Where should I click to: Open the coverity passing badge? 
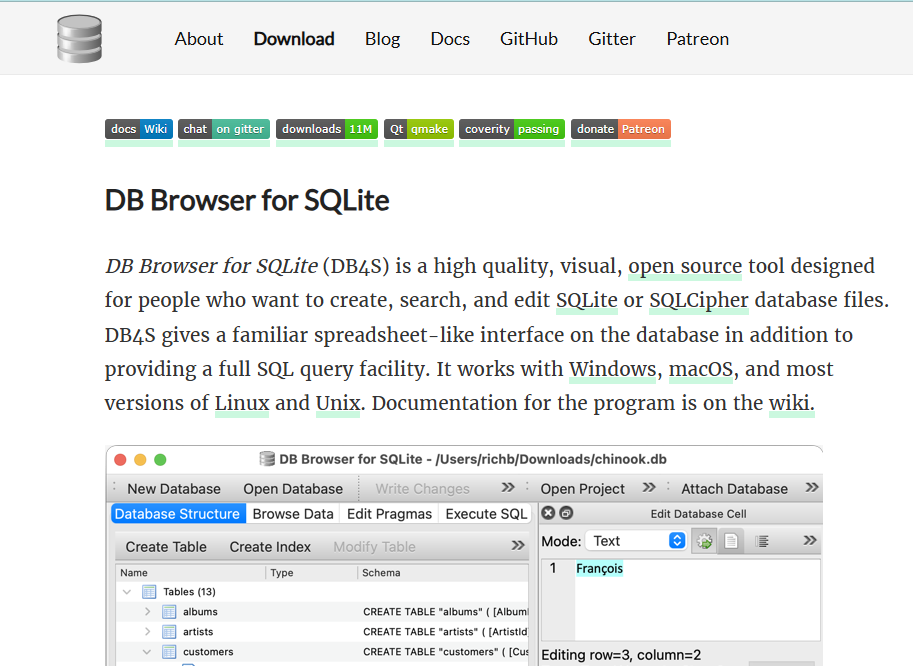pyautogui.click(x=511, y=129)
